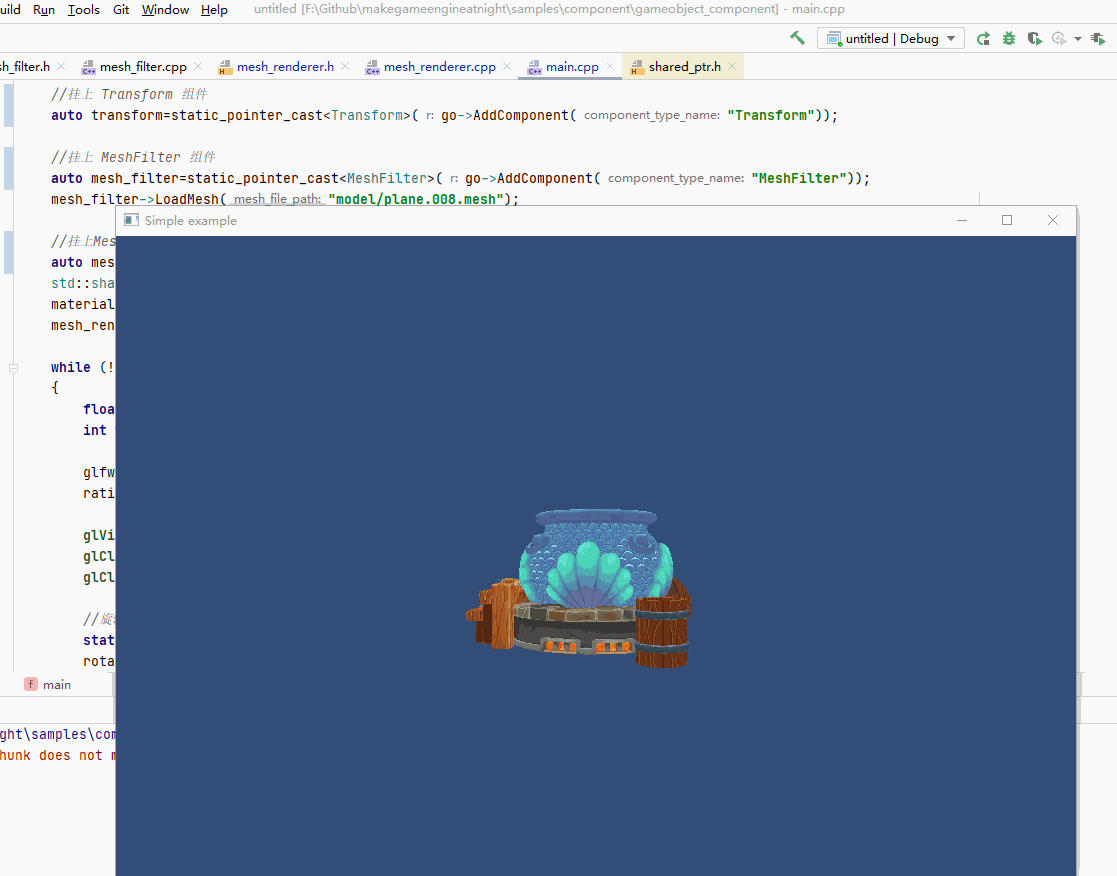The width and height of the screenshot is (1117, 876).
Task: Open the Help menu
Action: pyautogui.click(x=214, y=10)
